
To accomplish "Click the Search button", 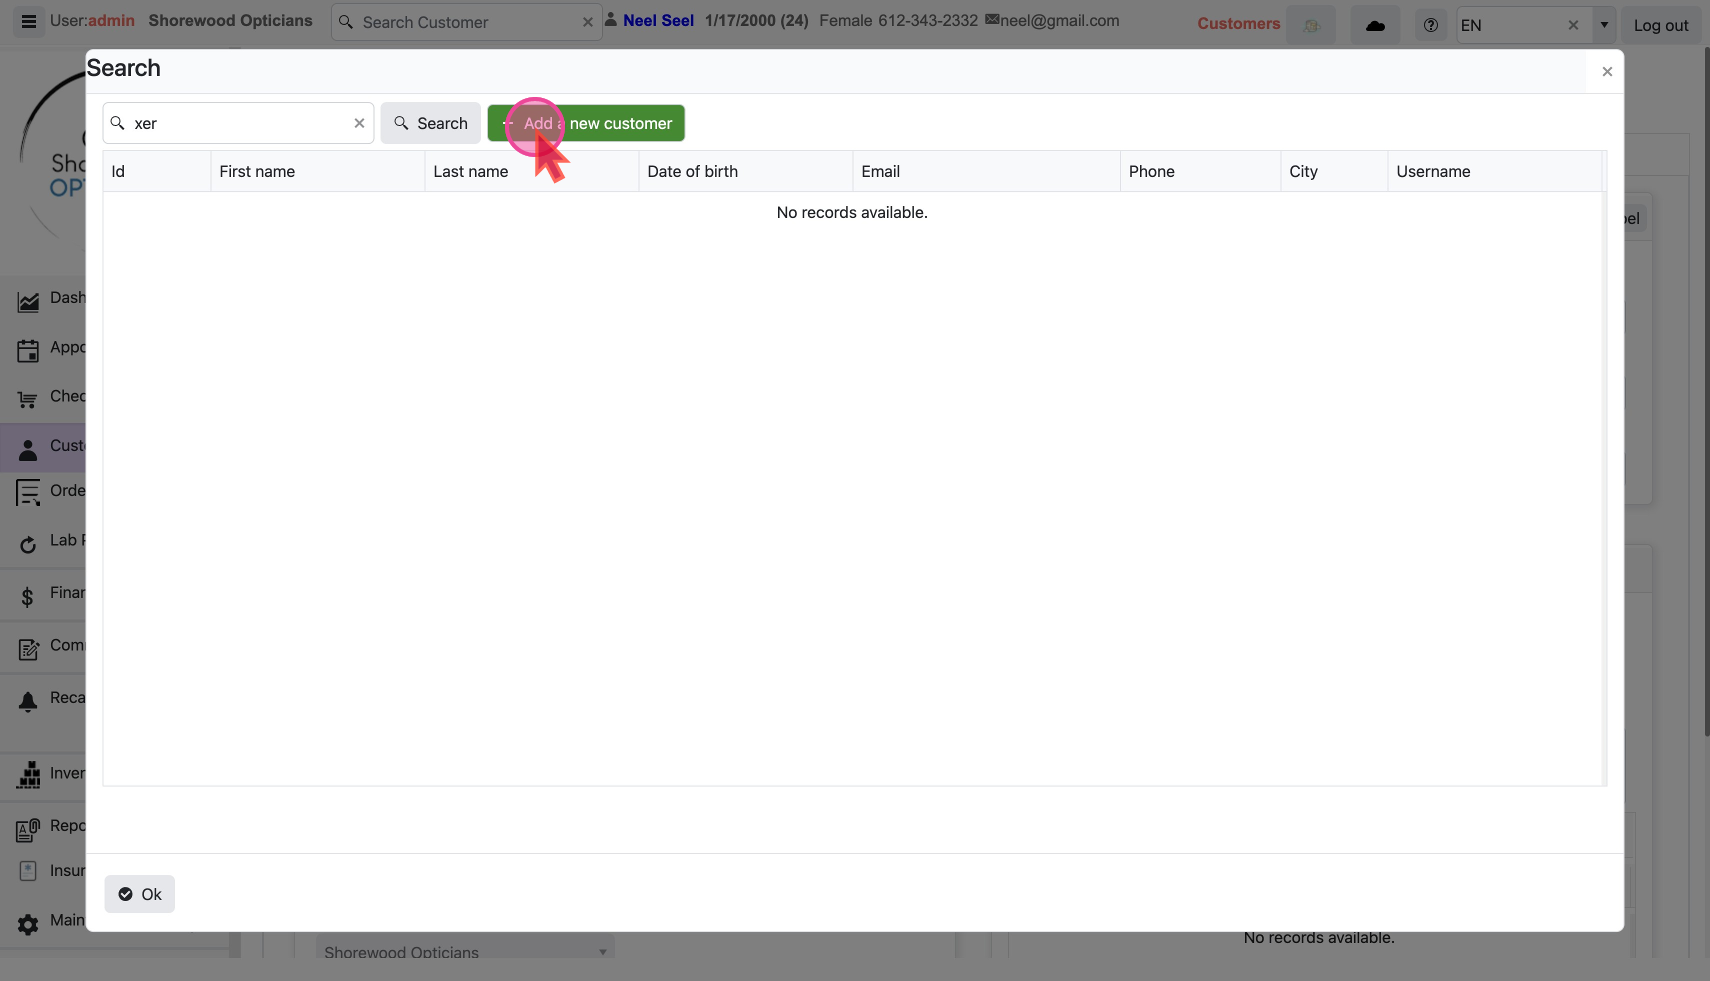I will [430, 123].
